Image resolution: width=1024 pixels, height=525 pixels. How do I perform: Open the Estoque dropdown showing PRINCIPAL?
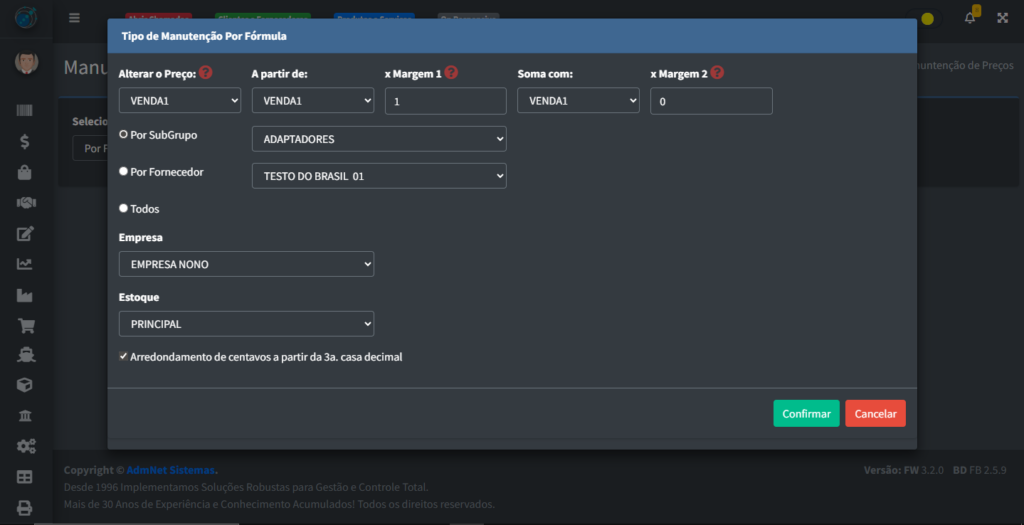click(x=246, y=324)
